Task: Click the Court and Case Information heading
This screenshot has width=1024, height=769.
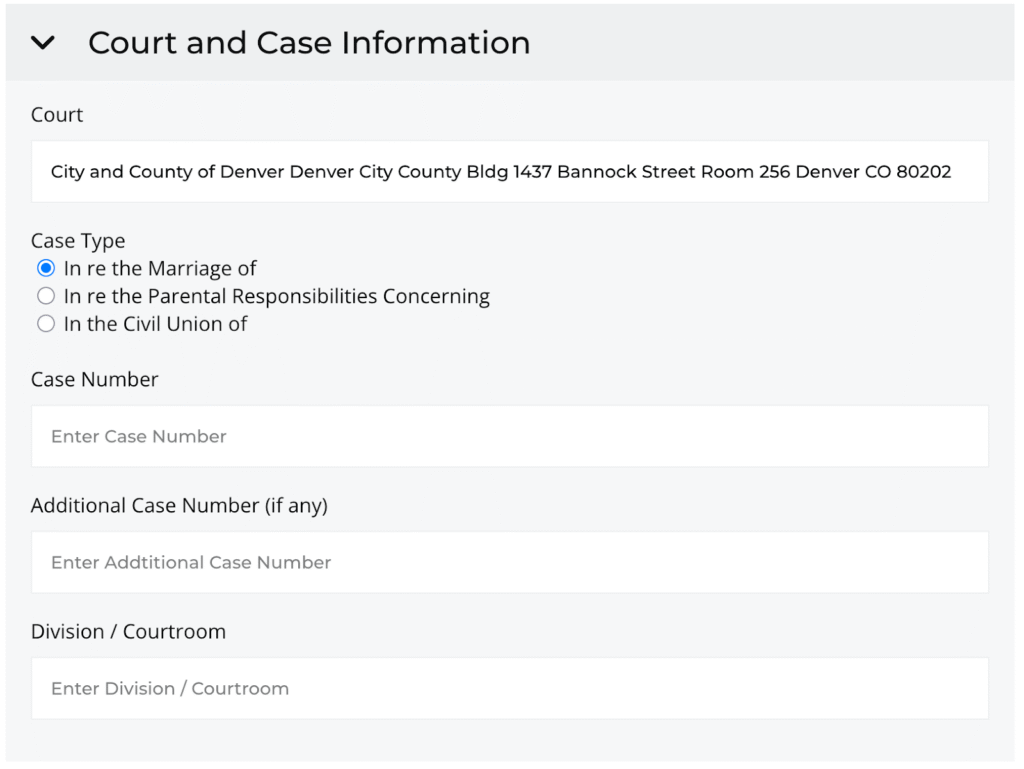Action: pos(309,43)
